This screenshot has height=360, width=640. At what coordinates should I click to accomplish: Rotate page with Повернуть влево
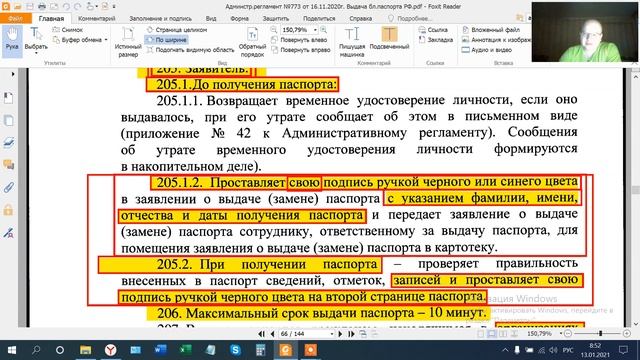coord(299,40)
